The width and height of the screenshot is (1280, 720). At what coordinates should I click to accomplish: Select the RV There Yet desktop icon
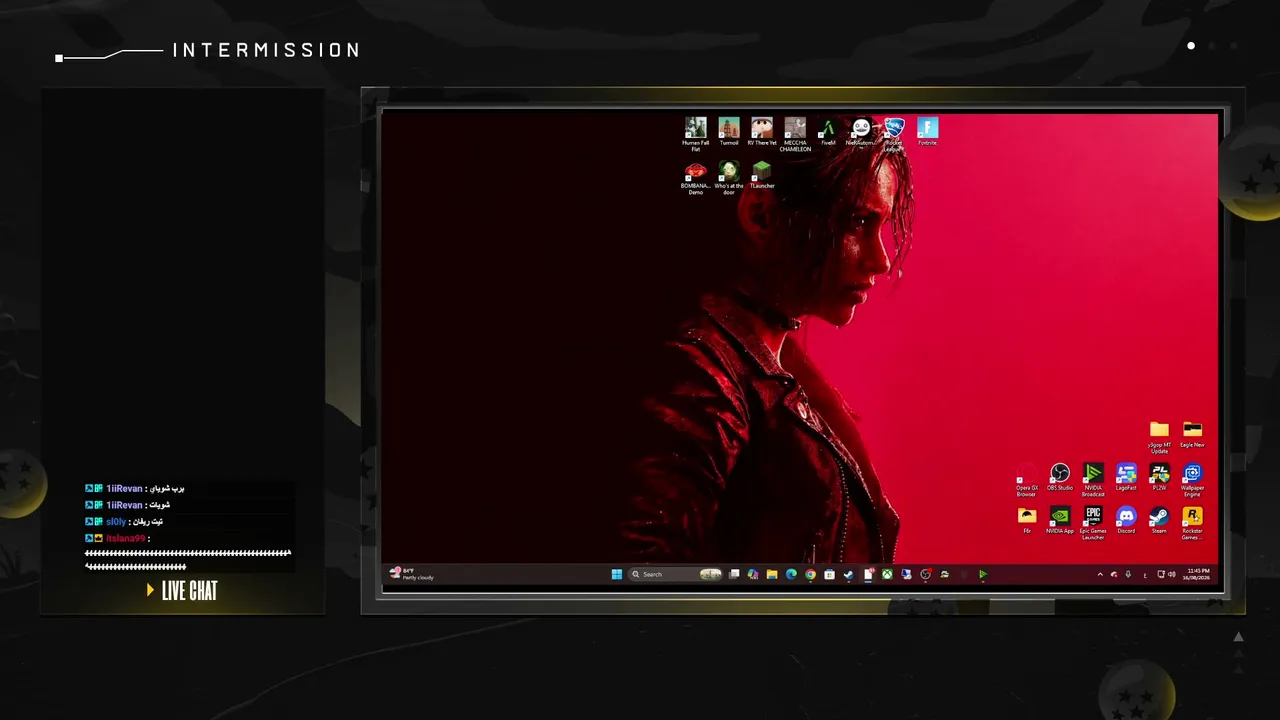(762, 132)
